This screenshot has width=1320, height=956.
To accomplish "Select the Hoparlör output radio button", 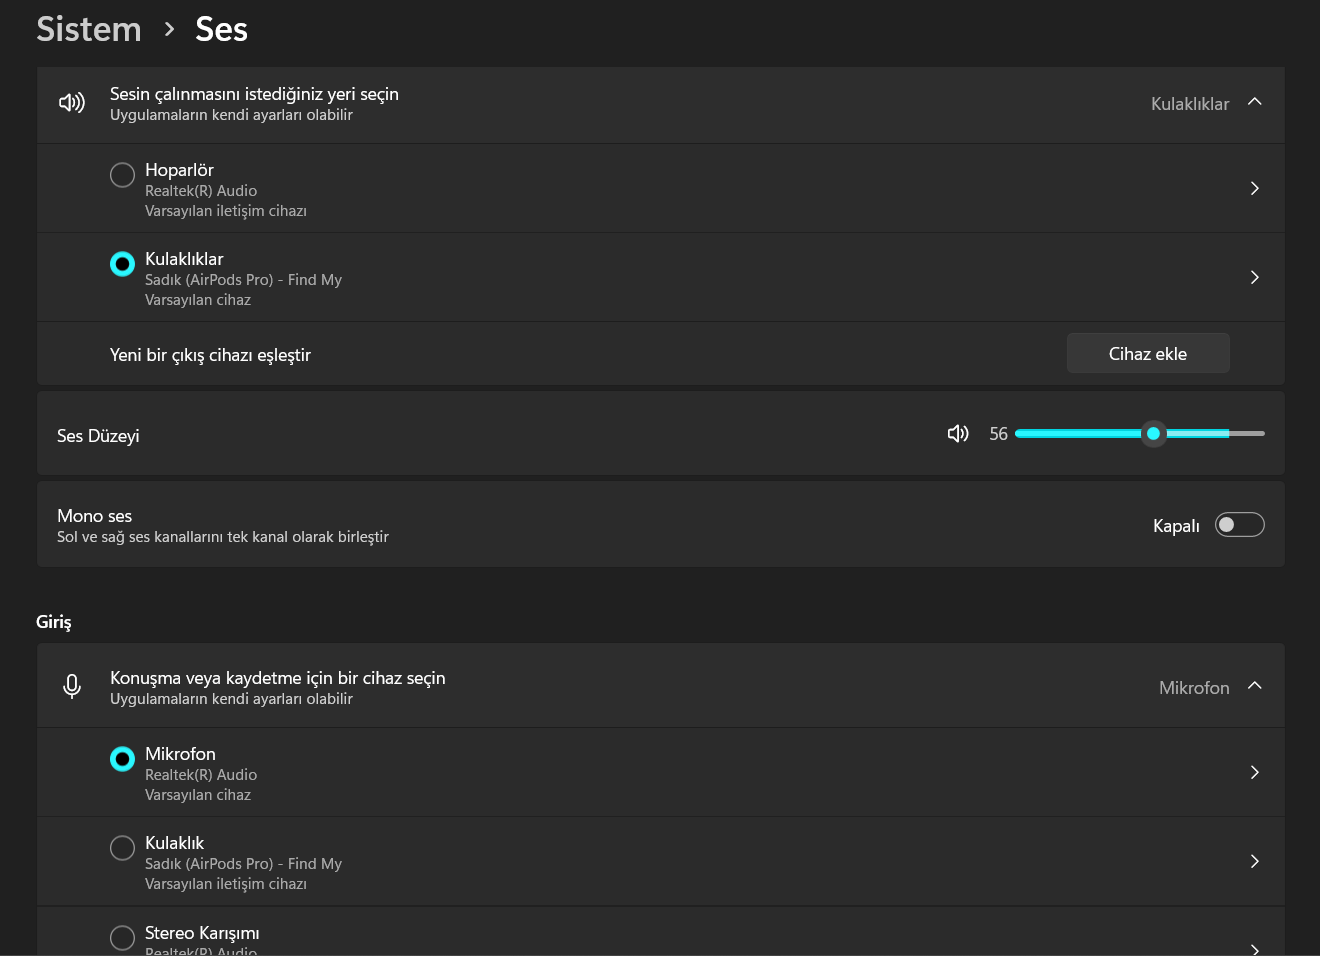I will coord(122,175).
